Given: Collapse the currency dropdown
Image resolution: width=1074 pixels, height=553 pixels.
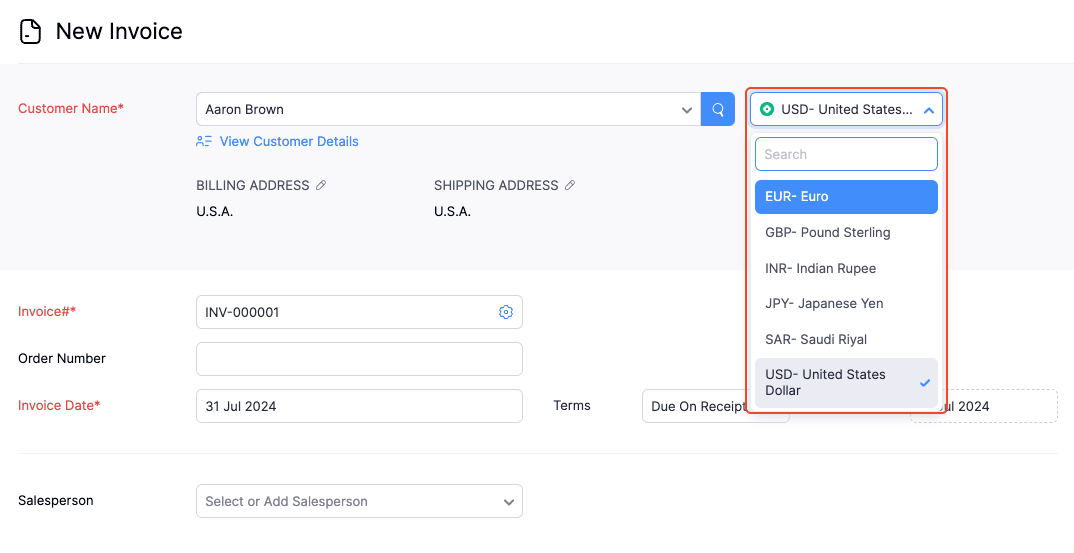Looking at the screenshot, I should [x=928, y=109].
